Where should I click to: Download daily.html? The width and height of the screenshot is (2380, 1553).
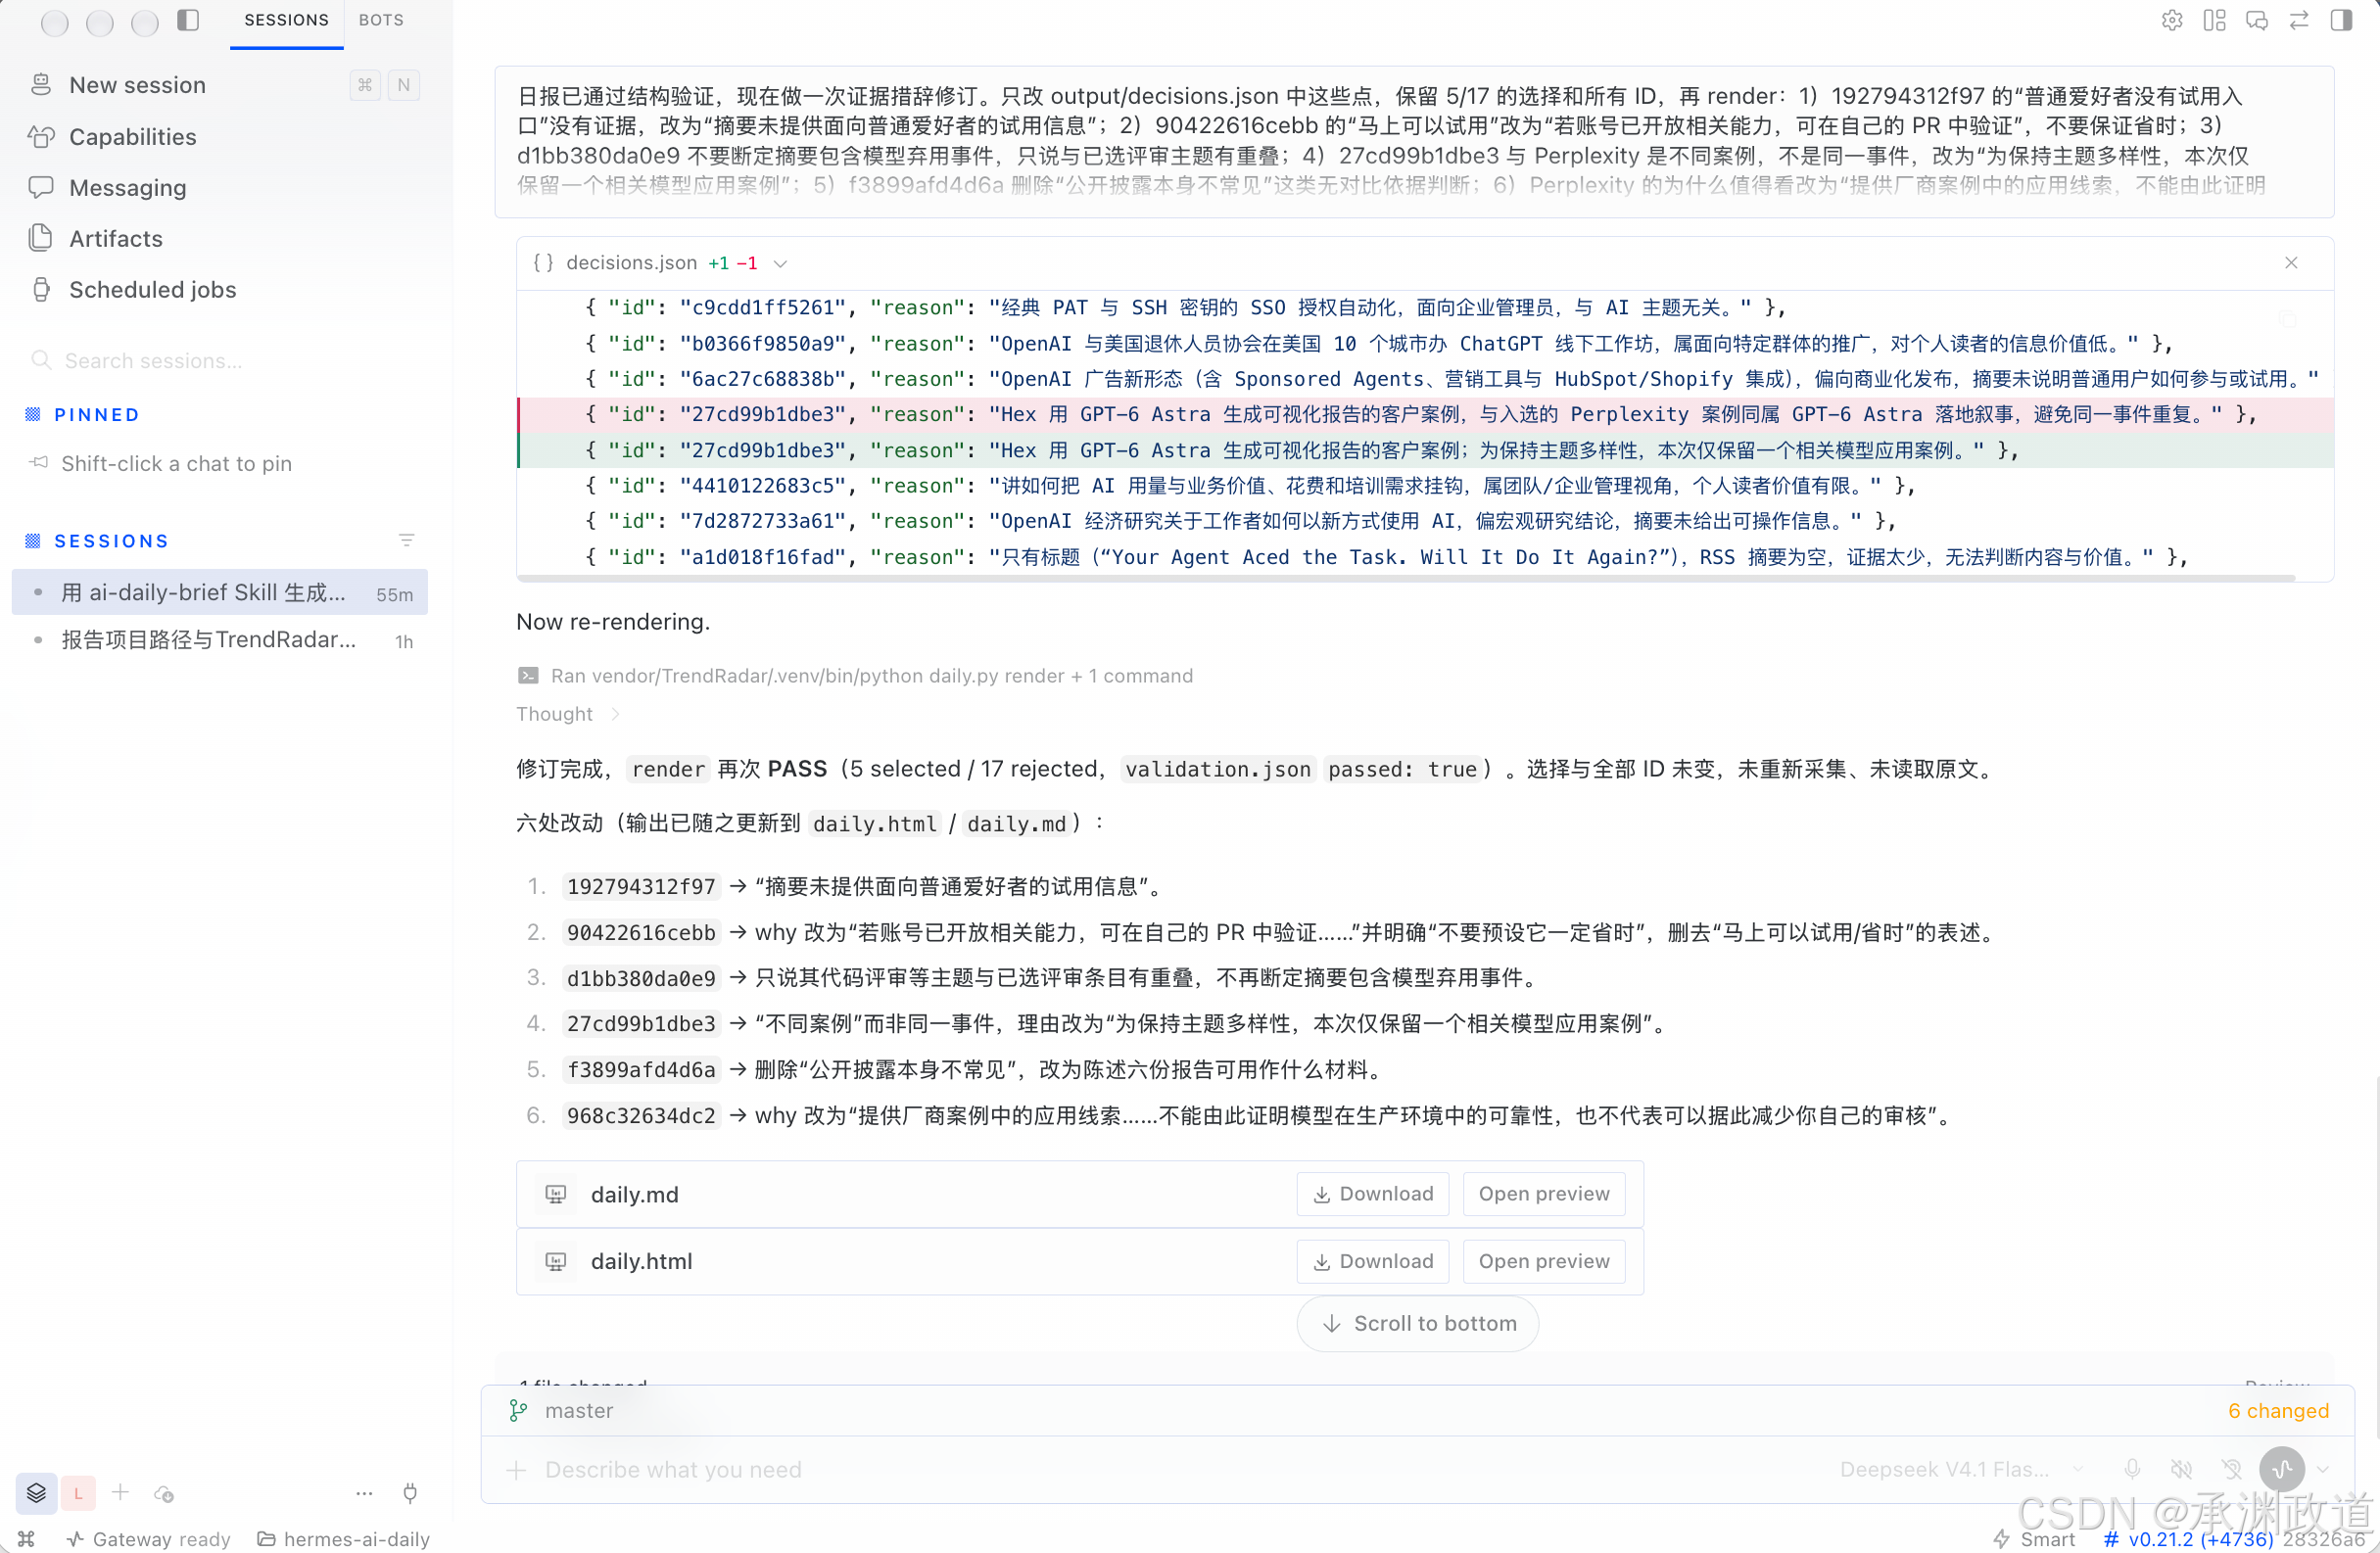pos(1372,1261)
